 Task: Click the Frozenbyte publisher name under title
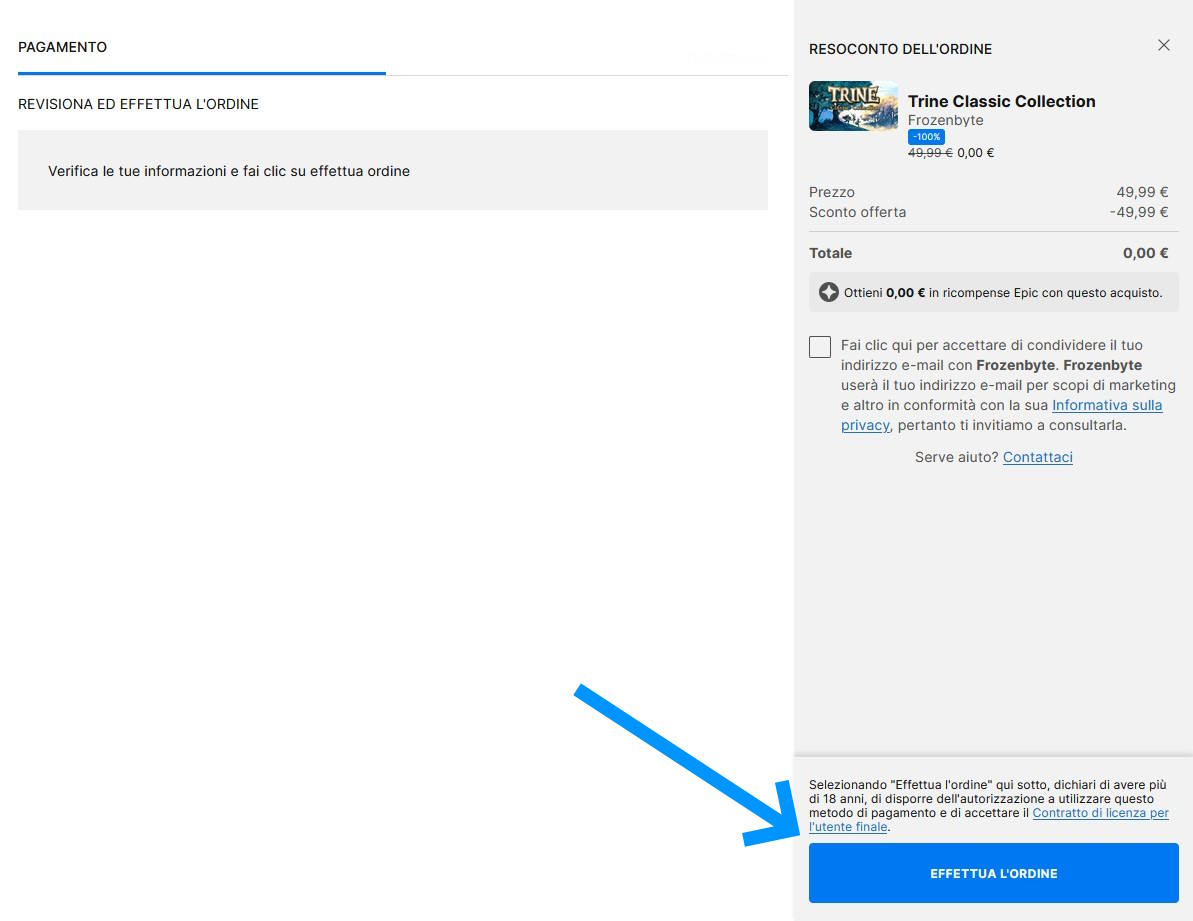945,120
